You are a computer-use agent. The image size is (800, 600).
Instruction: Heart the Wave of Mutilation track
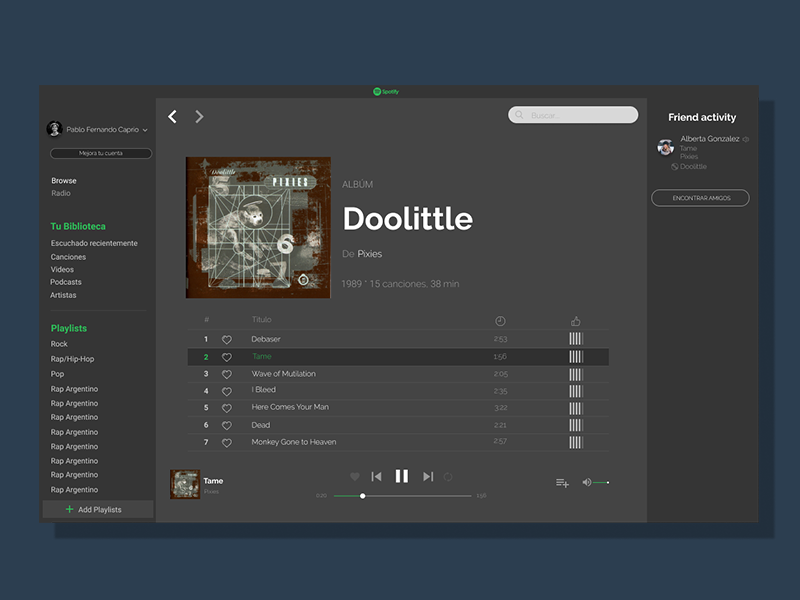pyautogui.click(x=227, y=374)
